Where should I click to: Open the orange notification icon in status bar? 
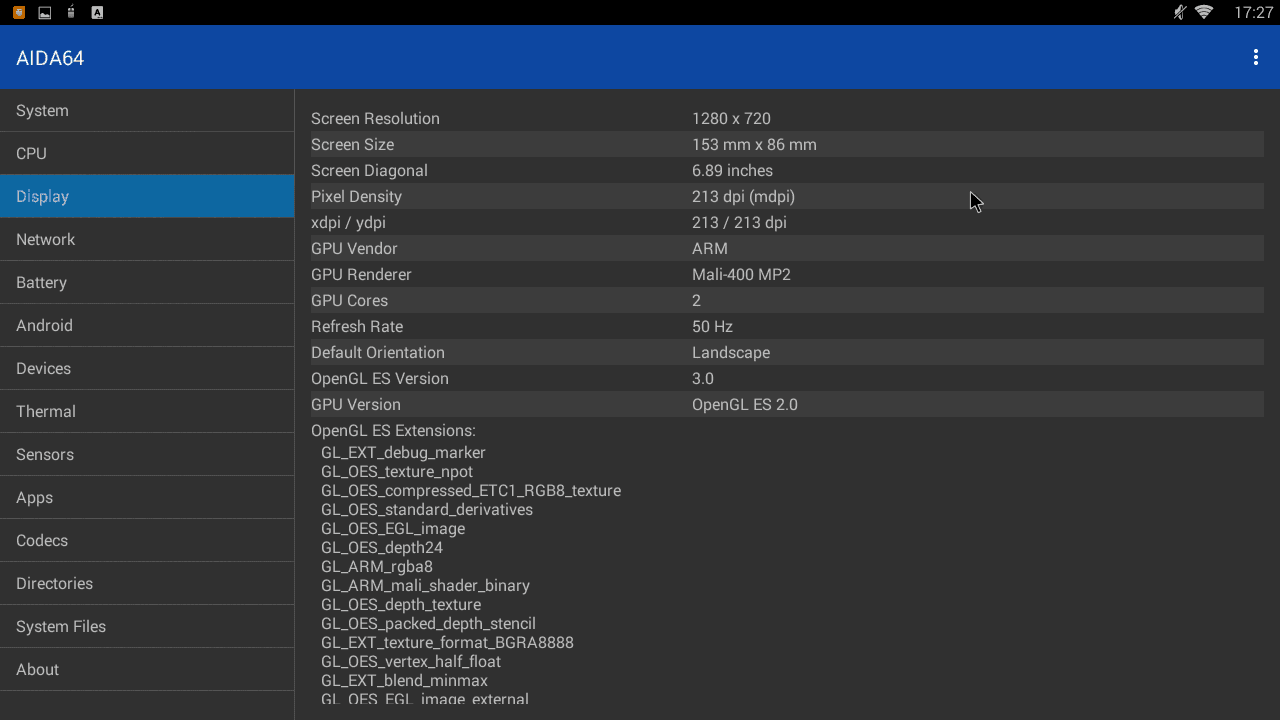[x=19, y=13]
